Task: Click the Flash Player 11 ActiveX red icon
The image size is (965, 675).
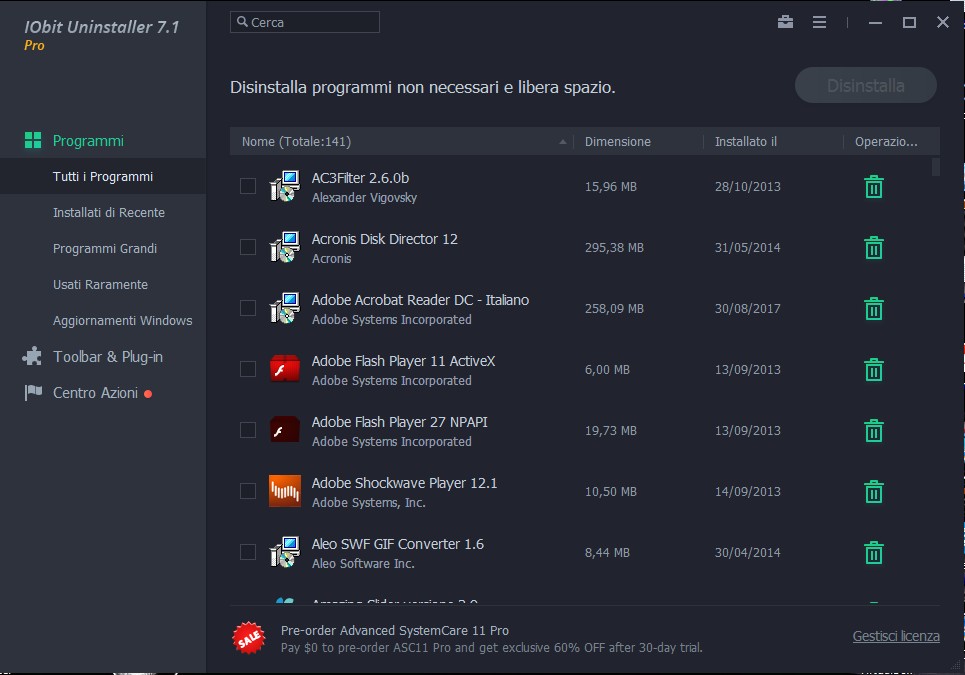Action: [285, 369]
